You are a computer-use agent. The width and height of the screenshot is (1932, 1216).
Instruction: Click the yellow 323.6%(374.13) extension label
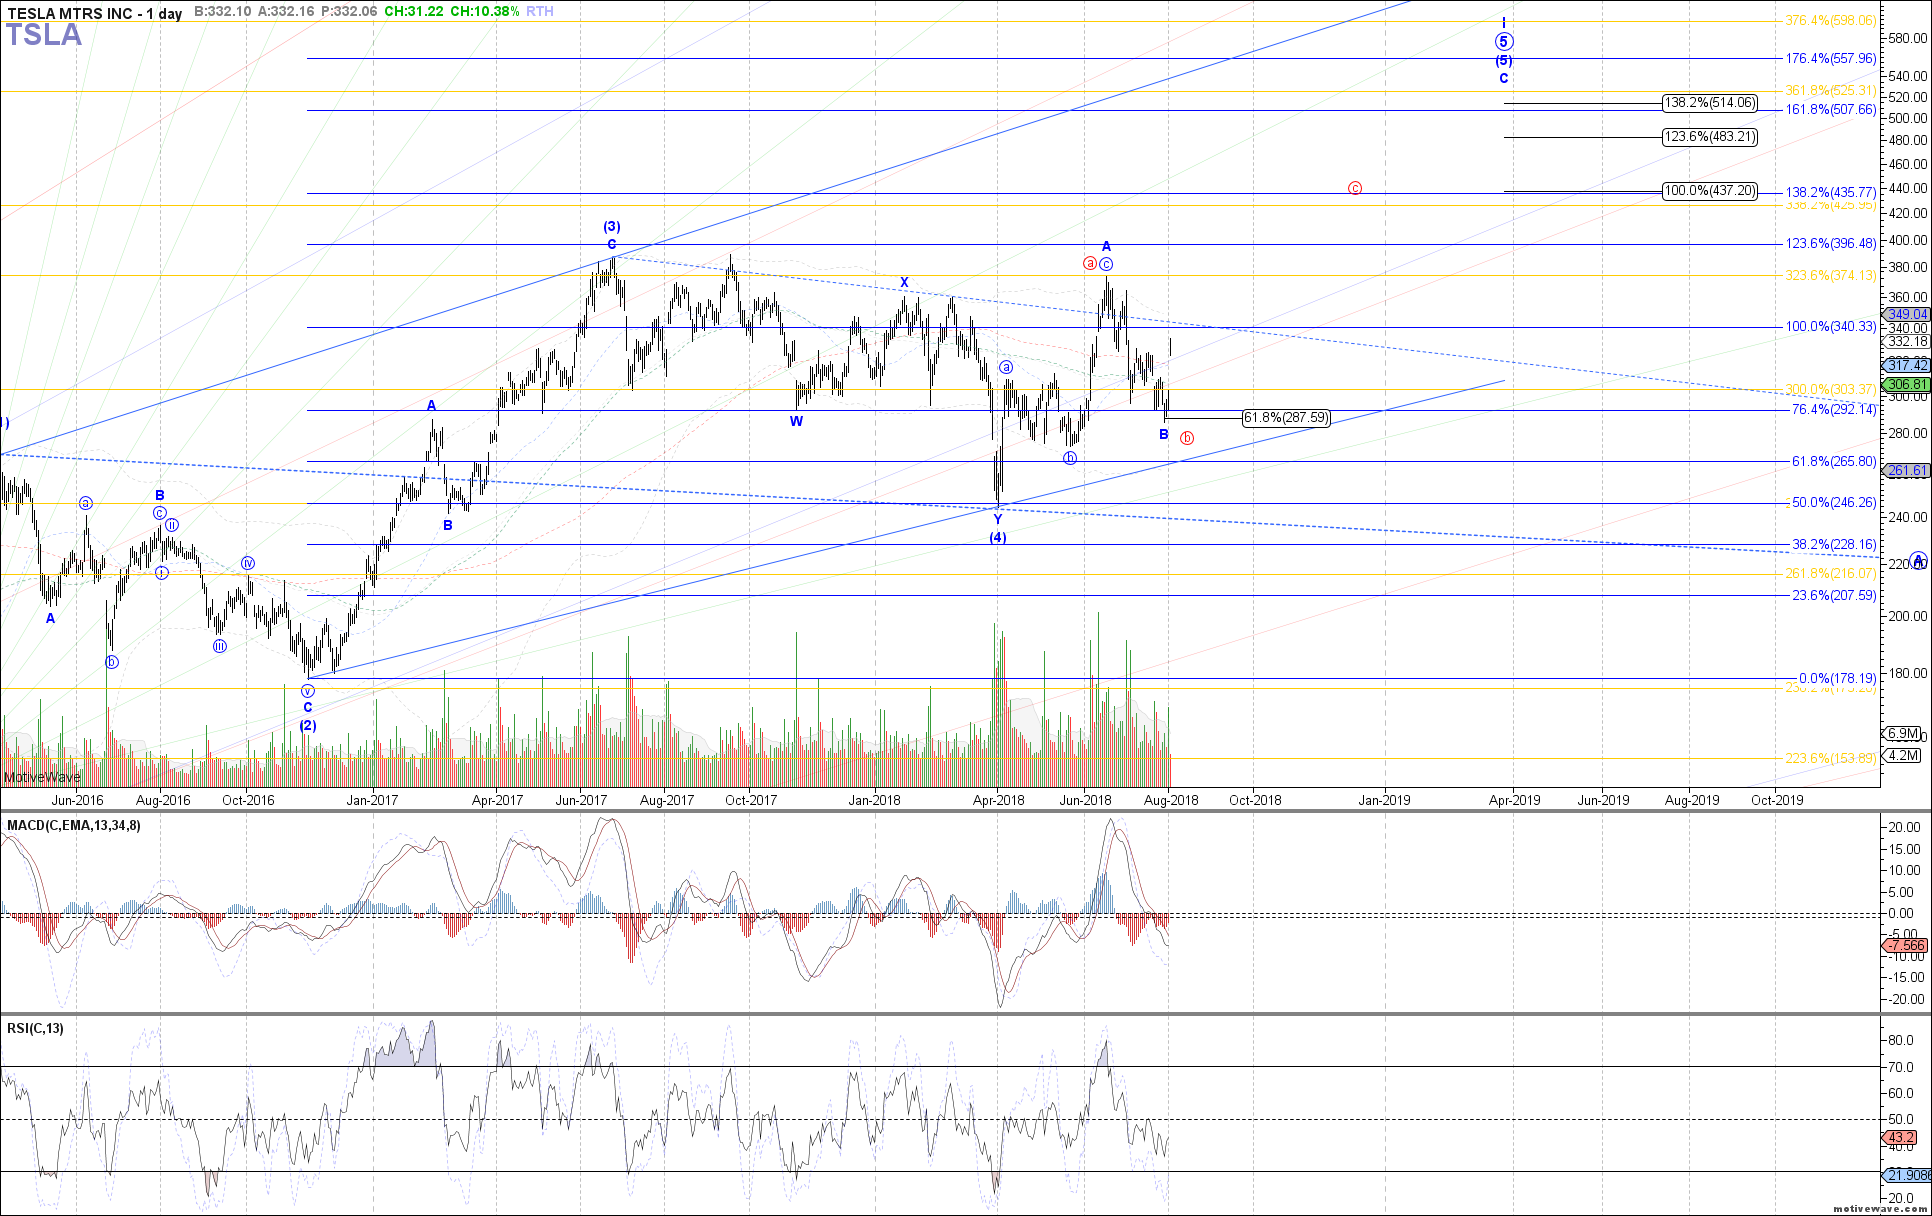1831,275
